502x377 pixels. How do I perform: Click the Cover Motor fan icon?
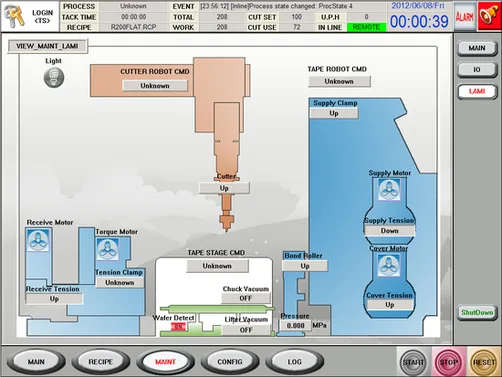(x=389, y=265)
